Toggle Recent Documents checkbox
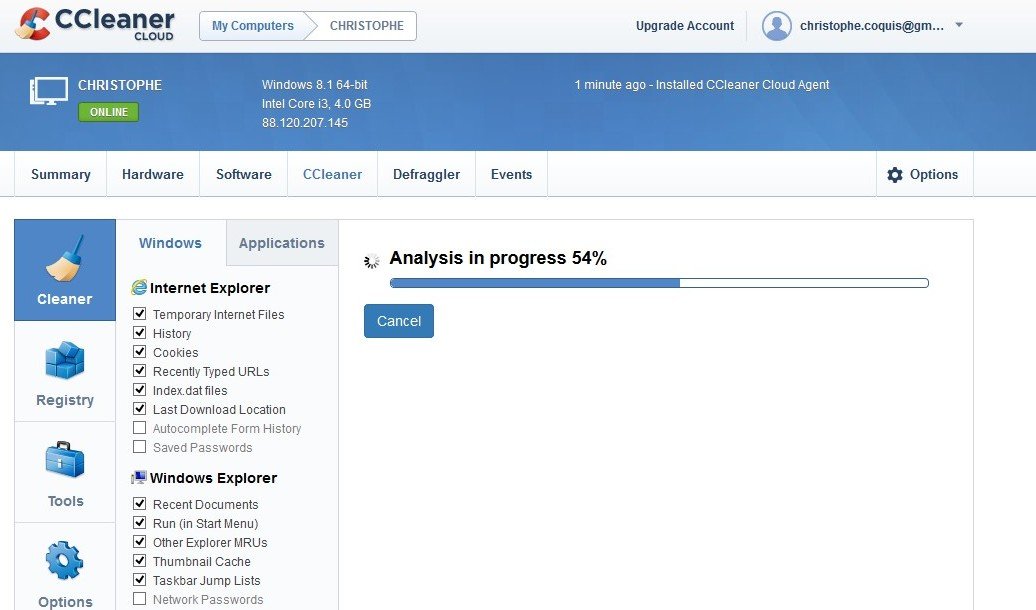 pos(139,504)
